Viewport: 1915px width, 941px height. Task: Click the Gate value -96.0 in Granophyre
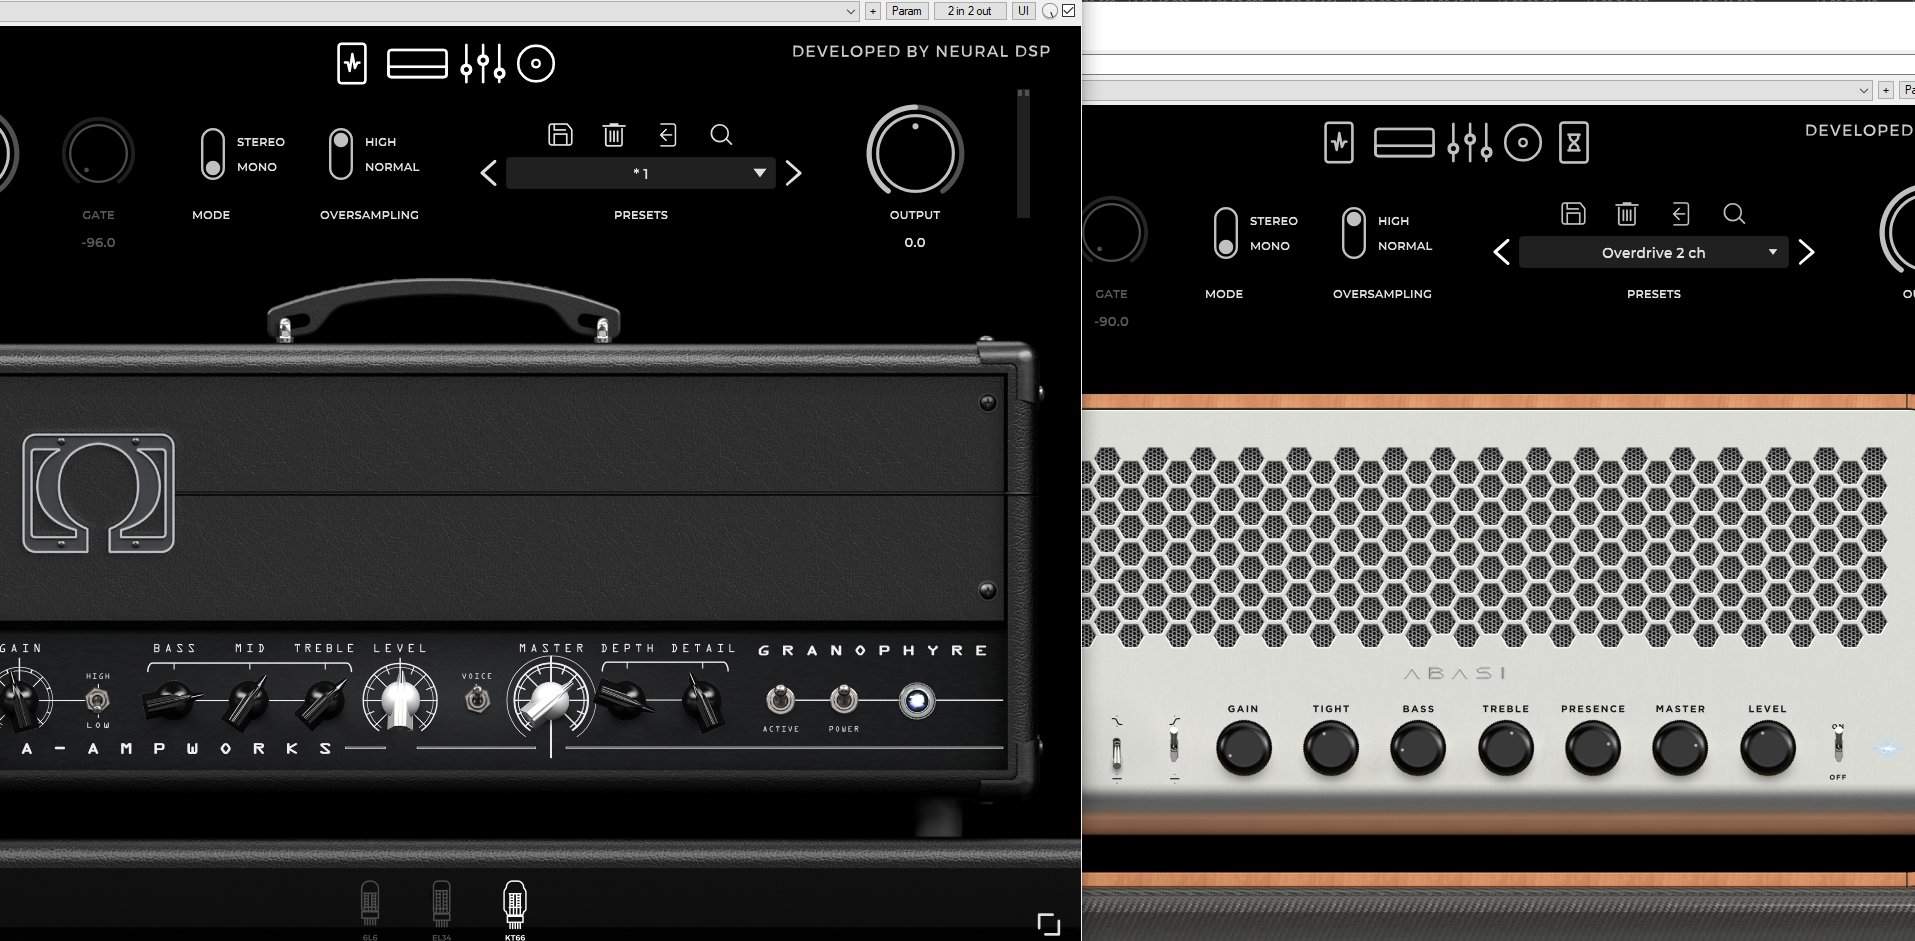coord(98,242)
